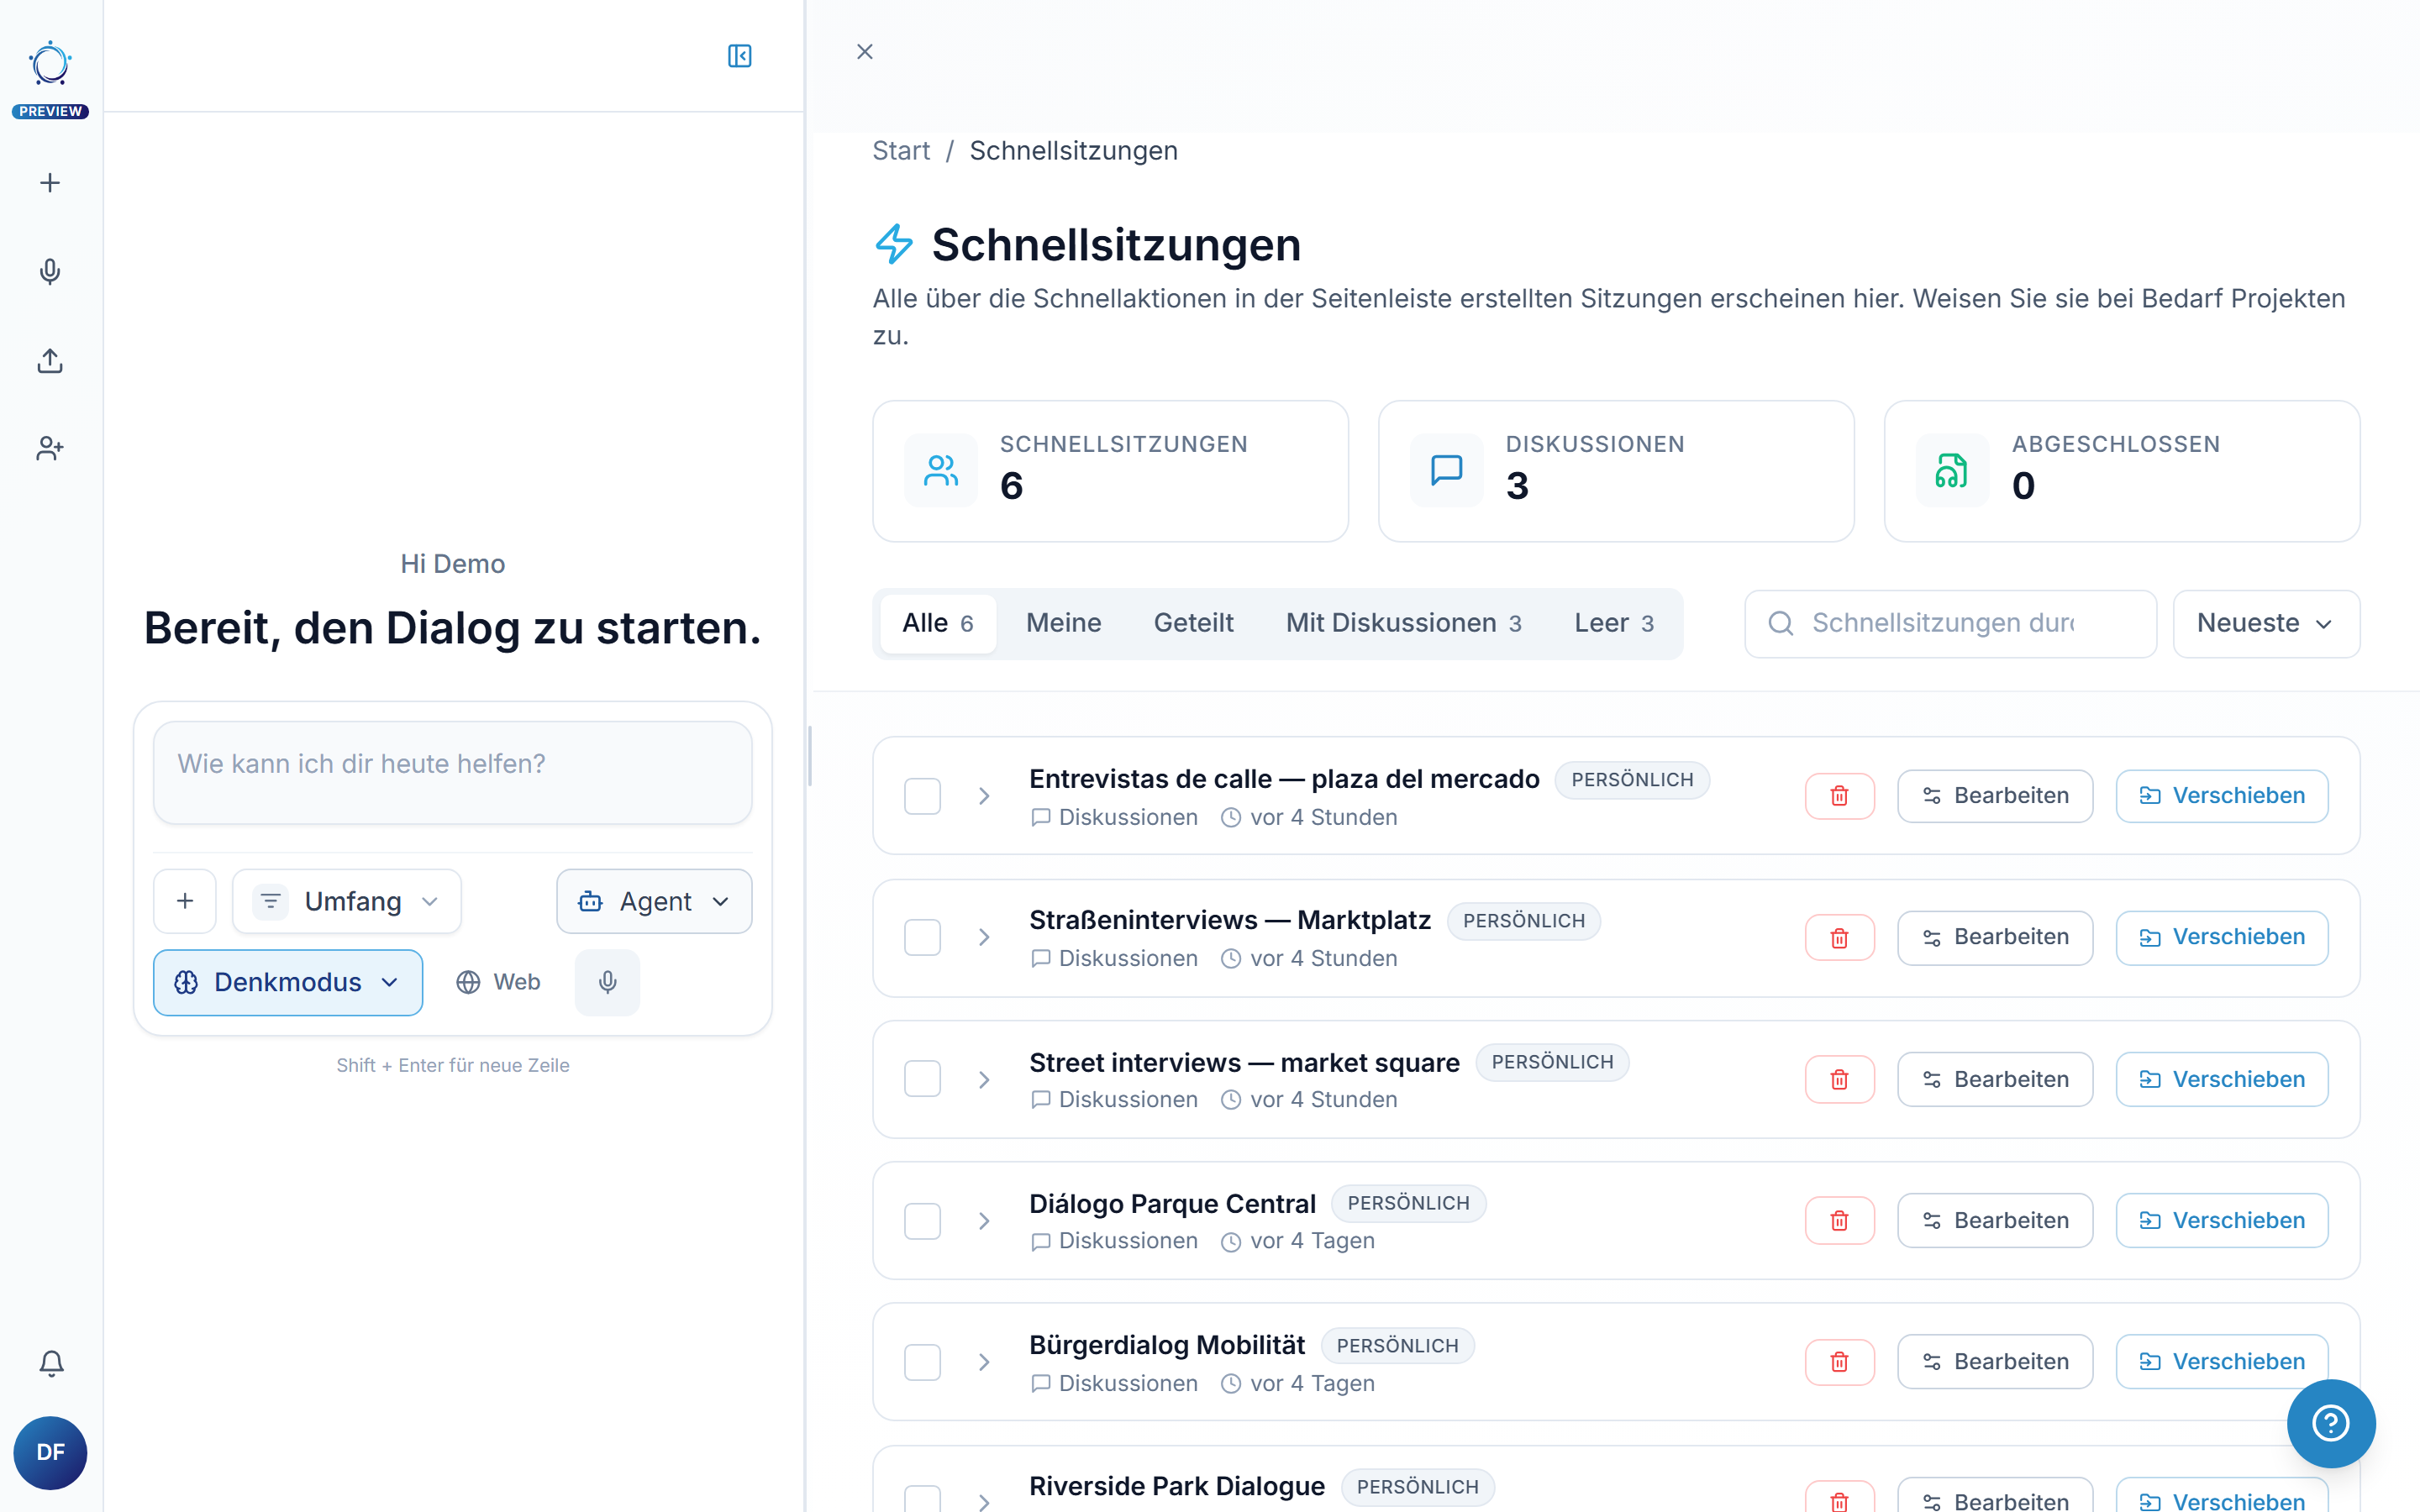The width and height of the screenshot is (2420, 1512).
Task: Click Bearbeiten for Entrevistas de calle
Action: tap(1995, 796)
